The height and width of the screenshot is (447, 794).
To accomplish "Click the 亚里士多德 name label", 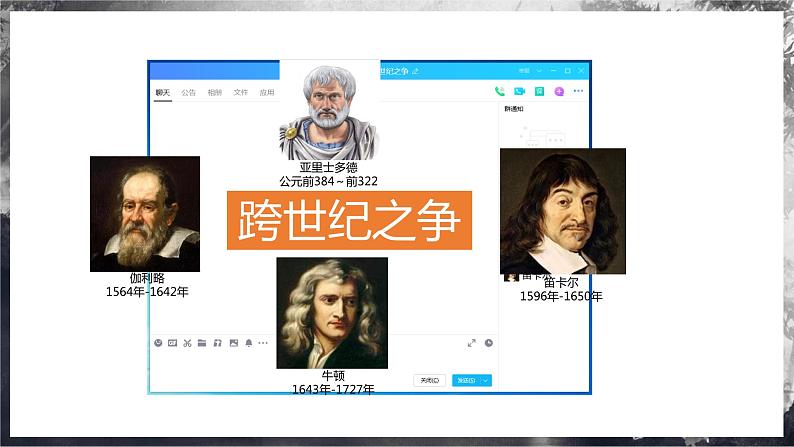I will (329, 167).
